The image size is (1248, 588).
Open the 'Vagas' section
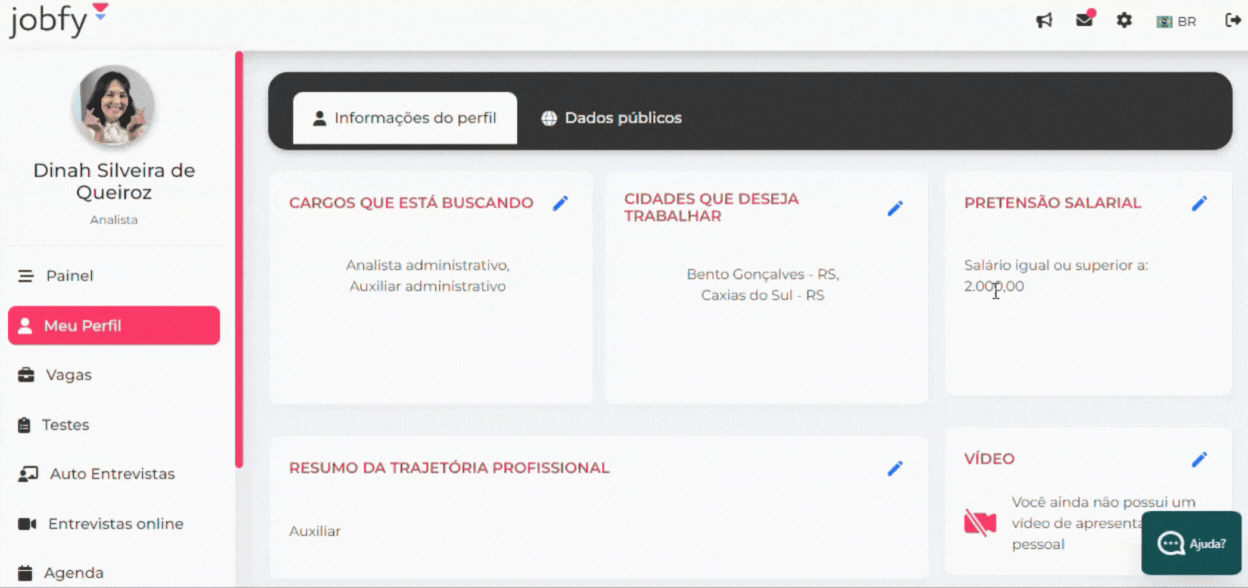pyautogui.click(x=70, y=375)
